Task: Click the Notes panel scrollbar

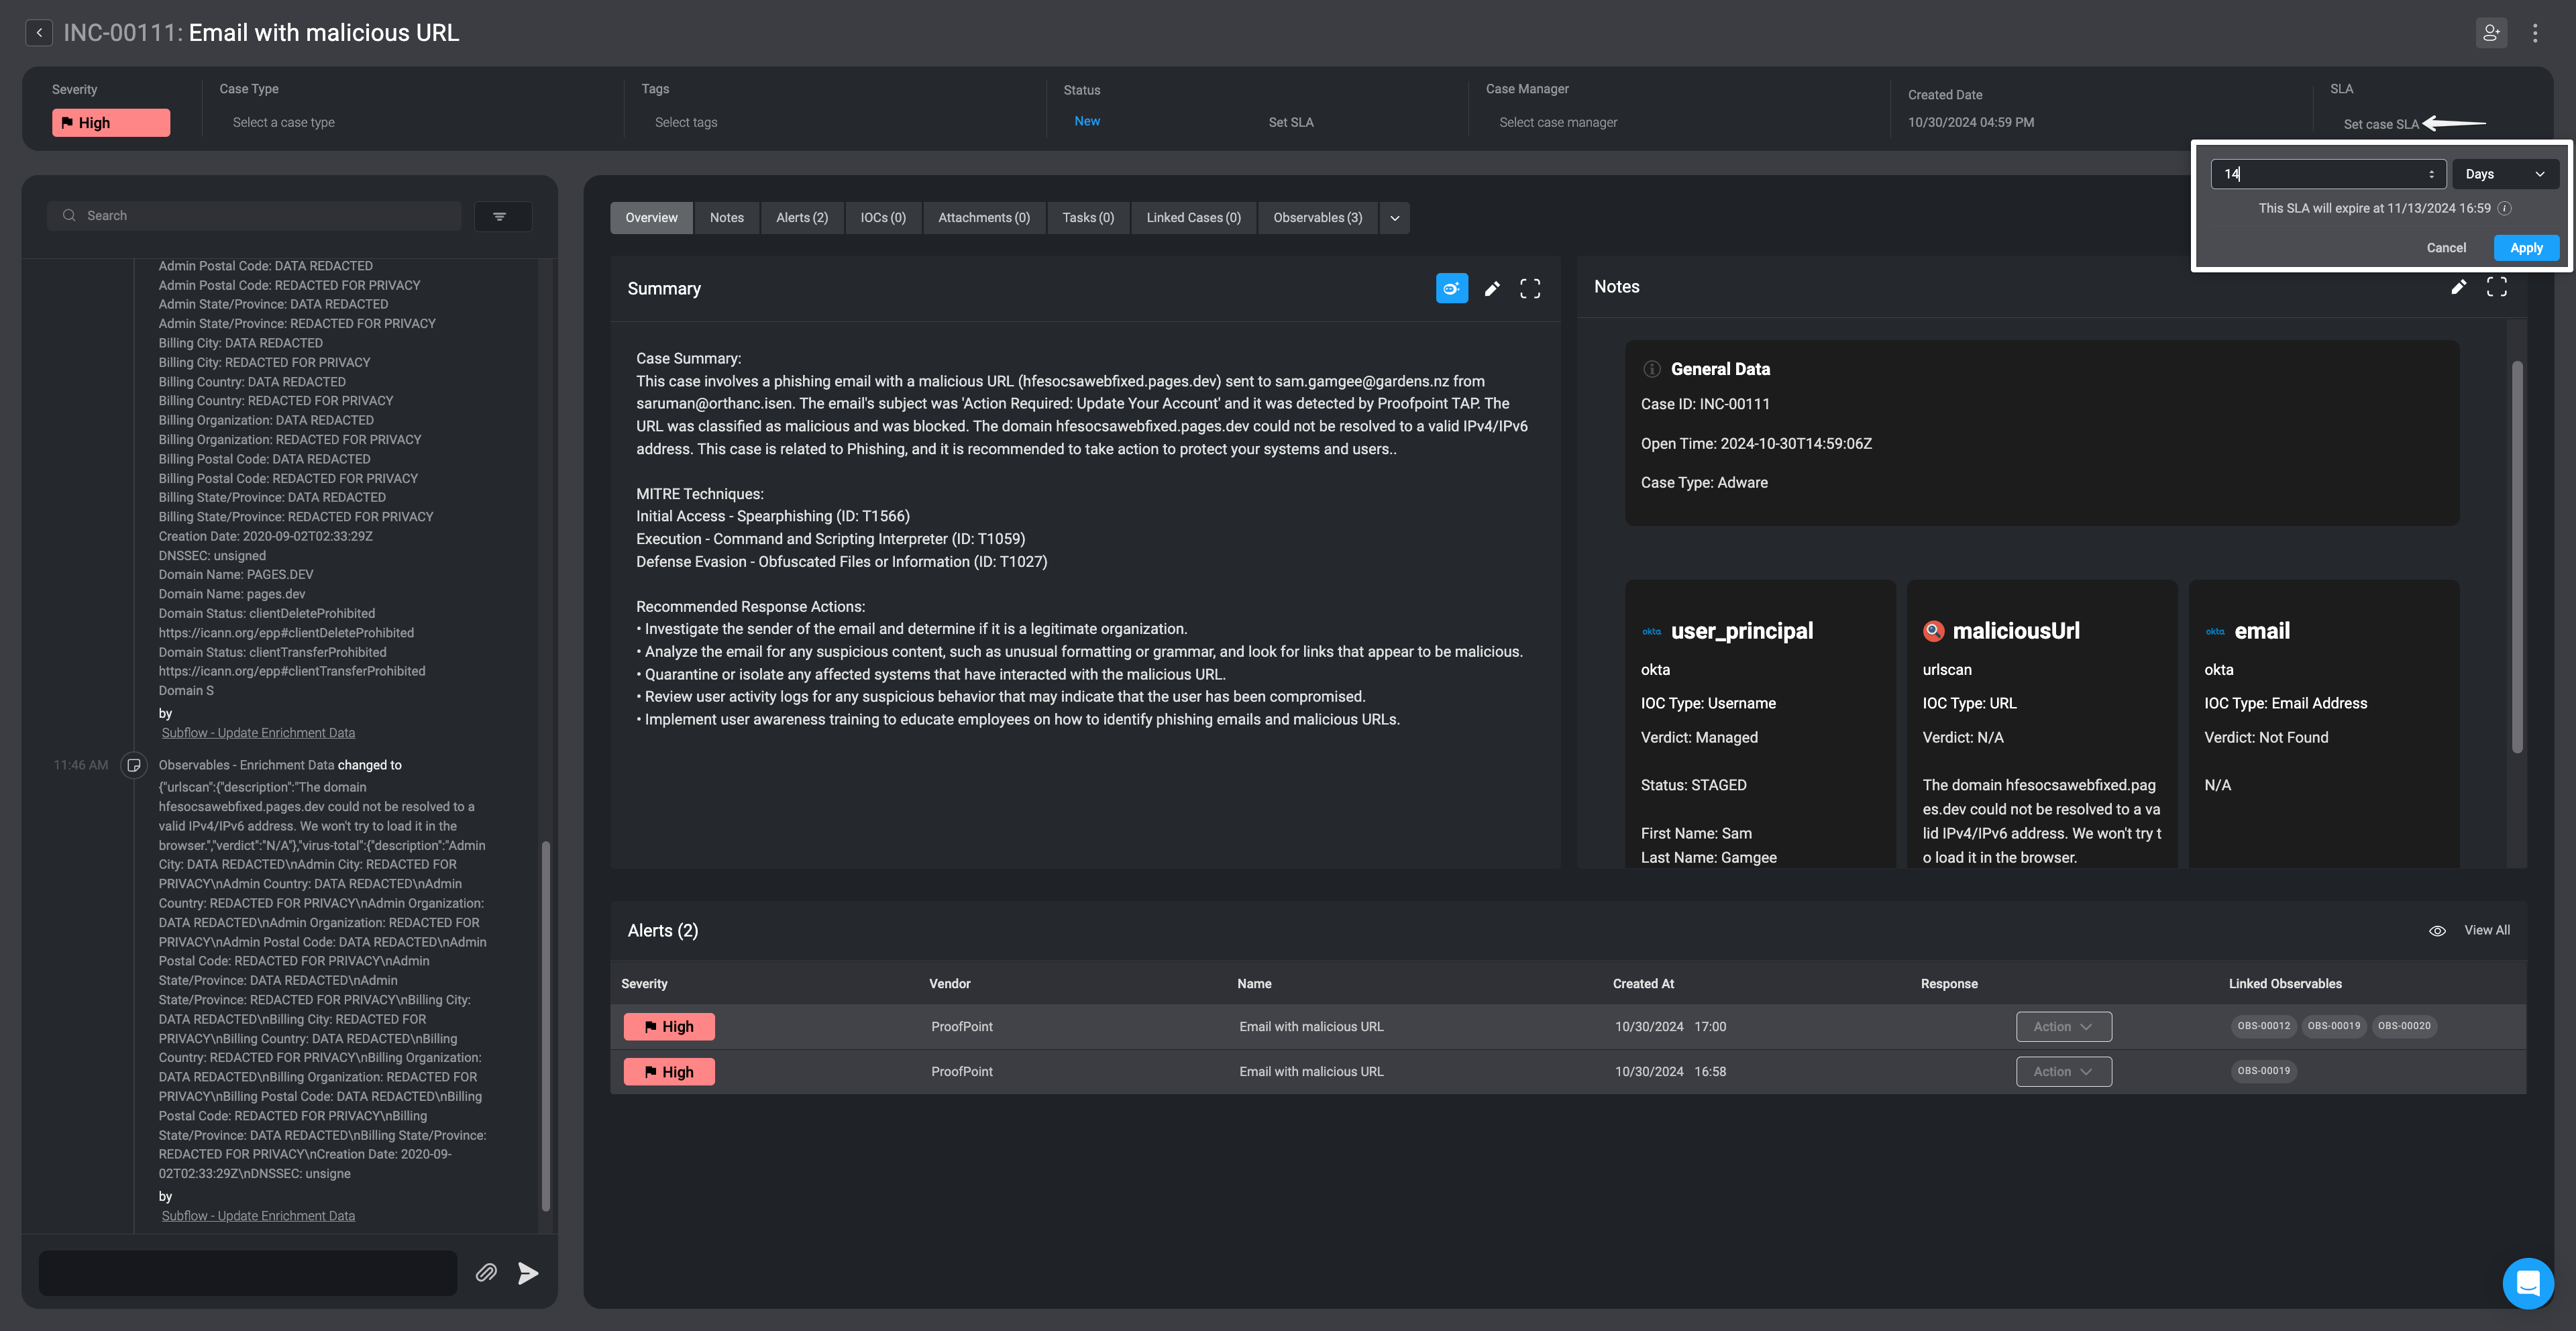Action: pos(2516,557)
